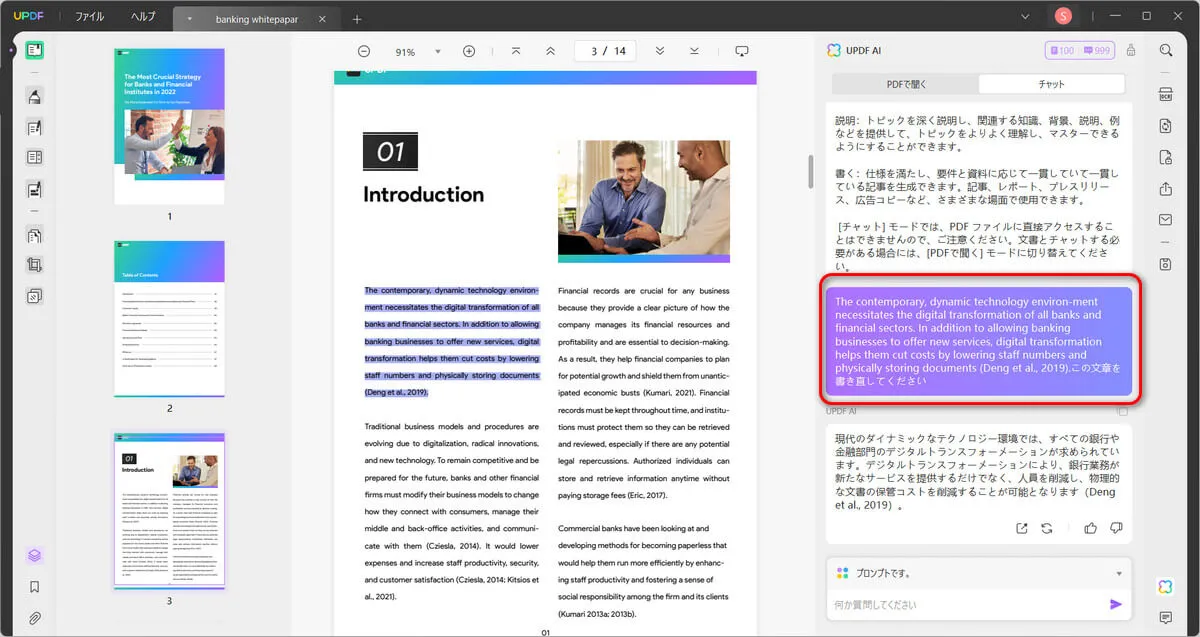Open the Attachments paperclip panel
Viewport: 1200px width, 637px height.
[35, 618]
